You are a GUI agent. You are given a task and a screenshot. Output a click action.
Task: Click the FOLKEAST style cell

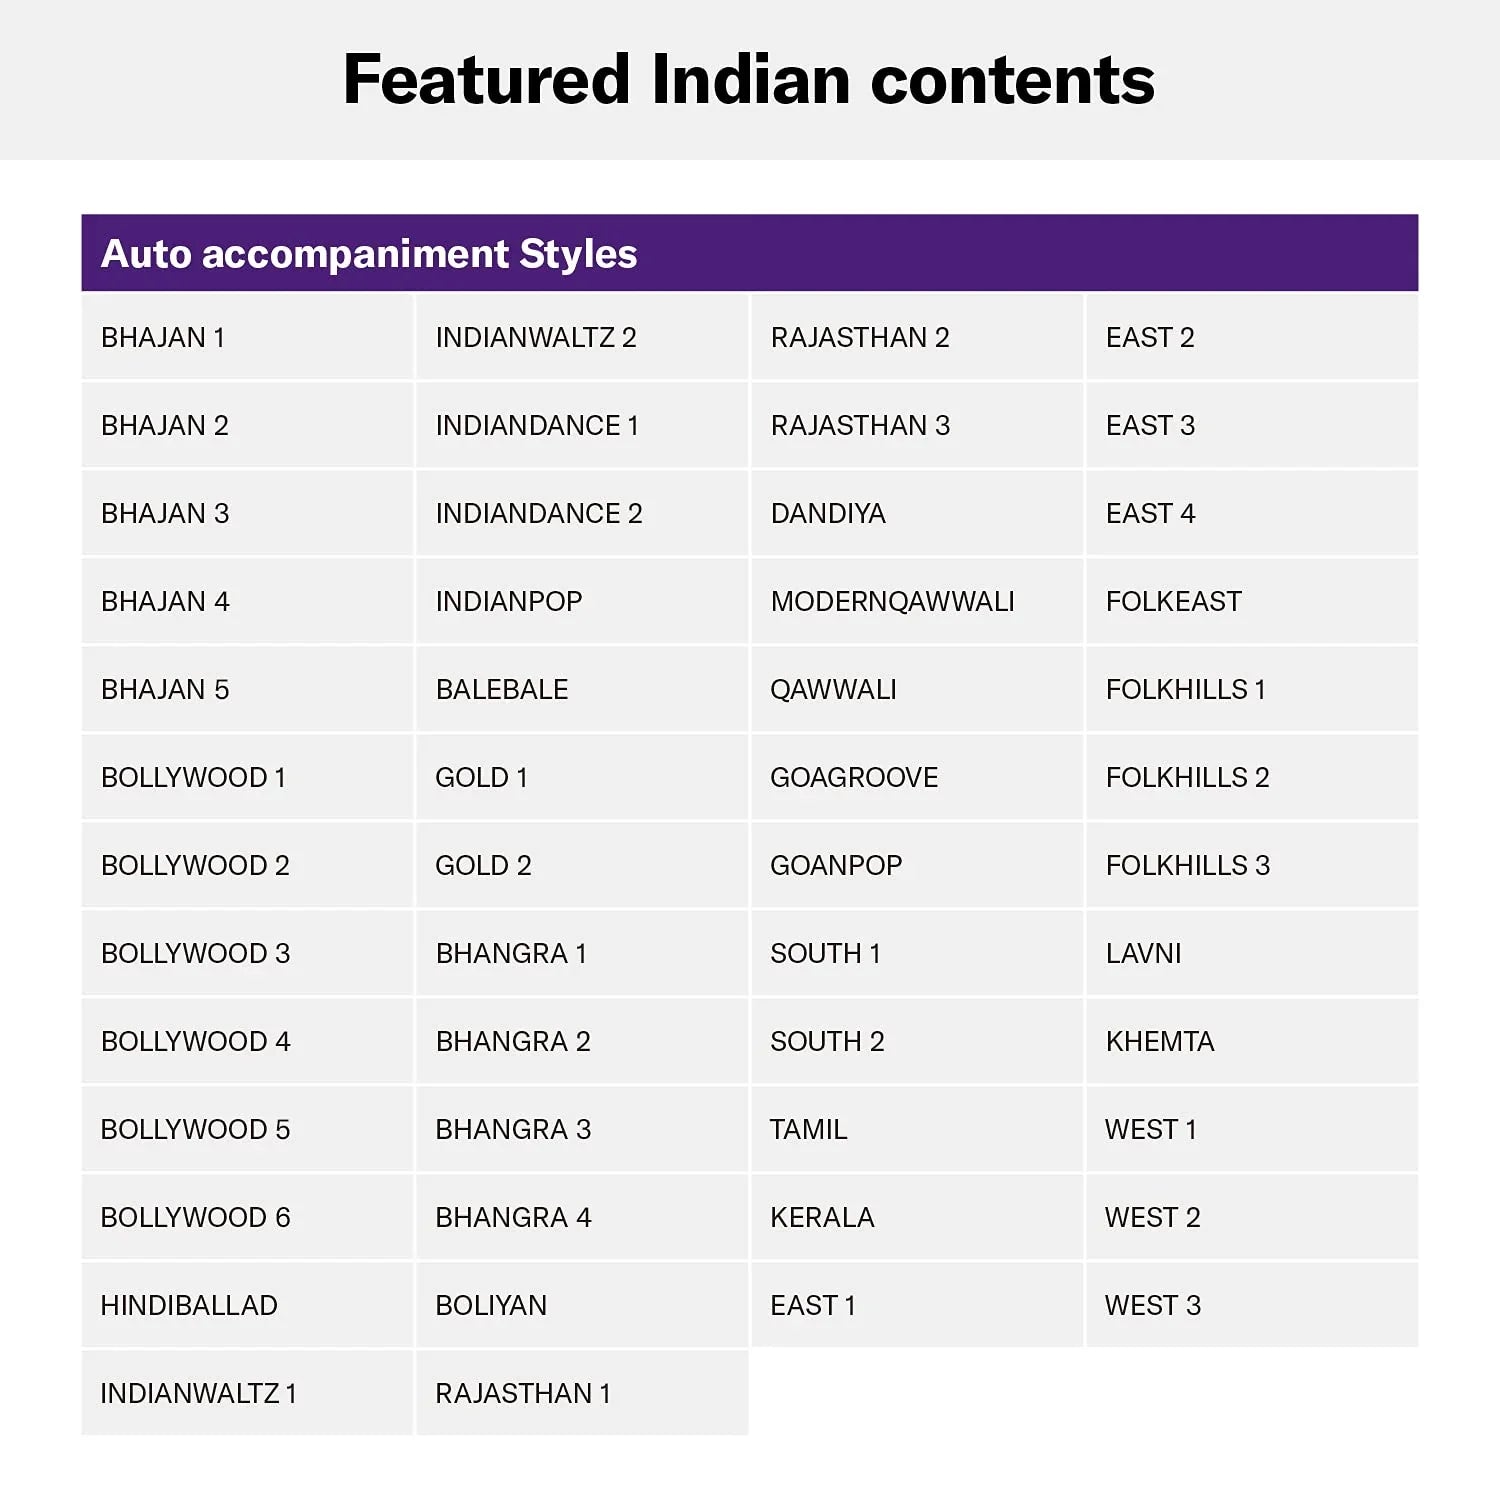[x=1173, y=602]
